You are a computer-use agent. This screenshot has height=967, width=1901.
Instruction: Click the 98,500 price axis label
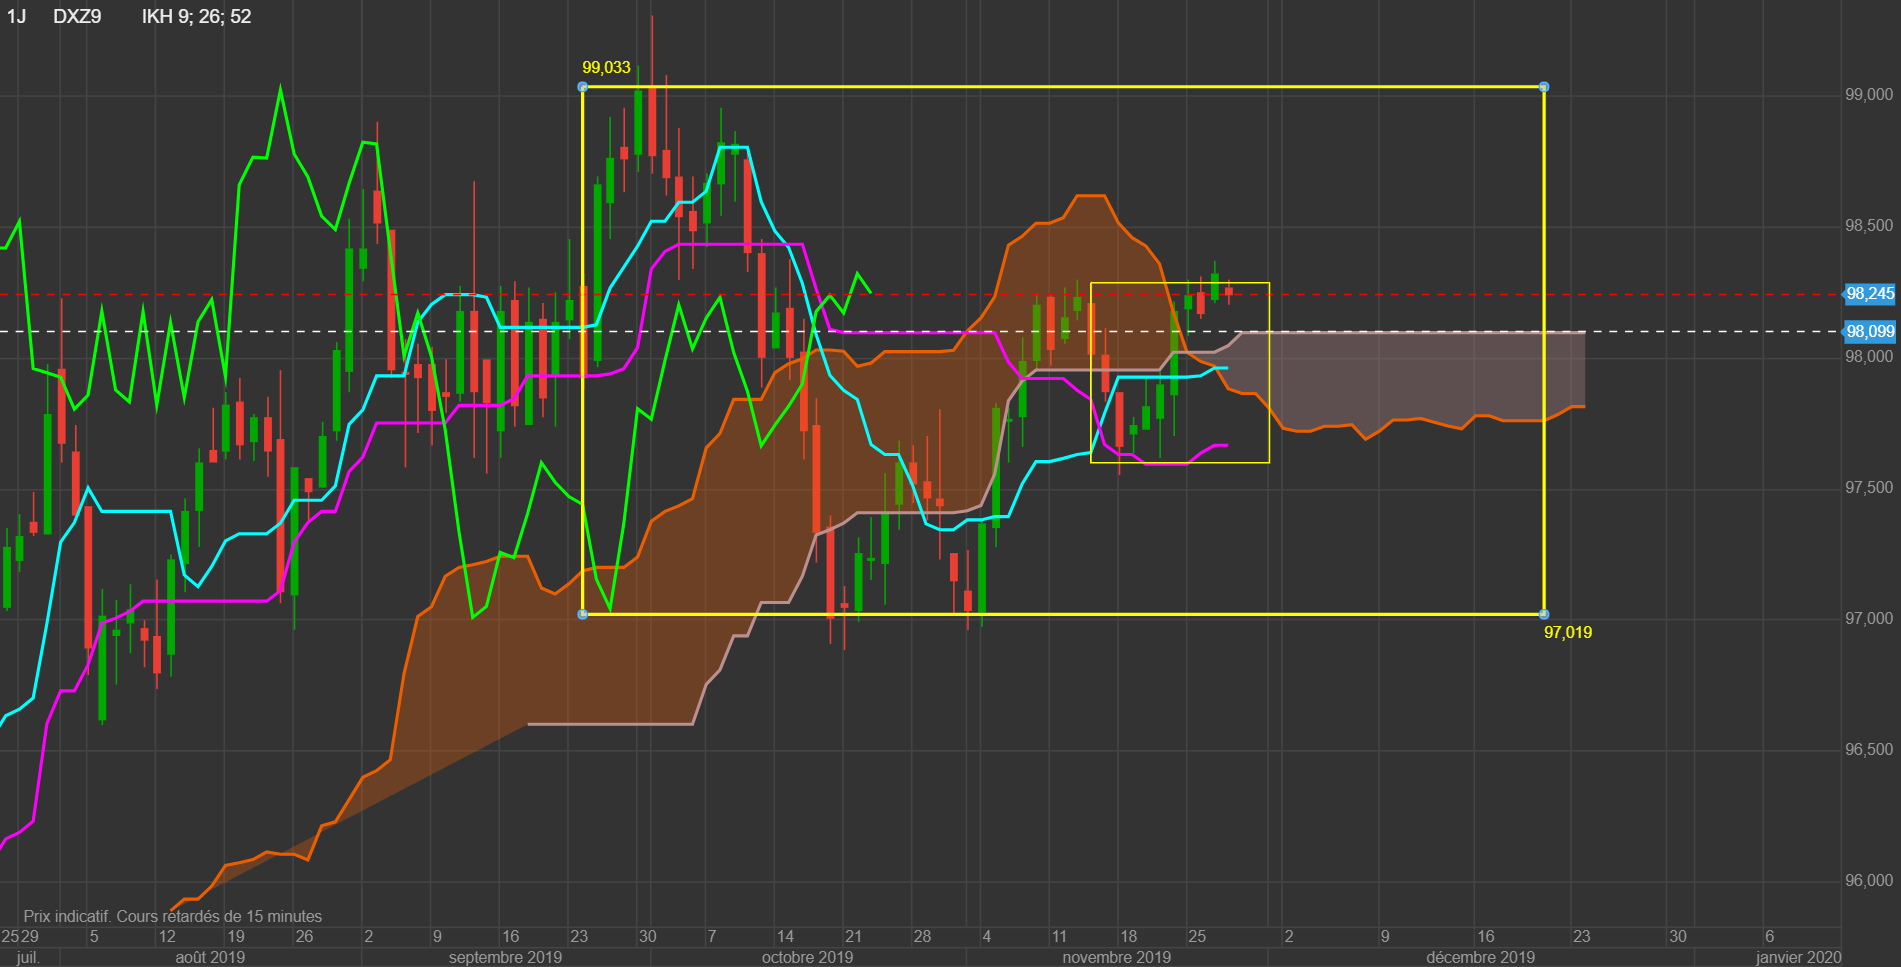click(x=1869, y=226)
